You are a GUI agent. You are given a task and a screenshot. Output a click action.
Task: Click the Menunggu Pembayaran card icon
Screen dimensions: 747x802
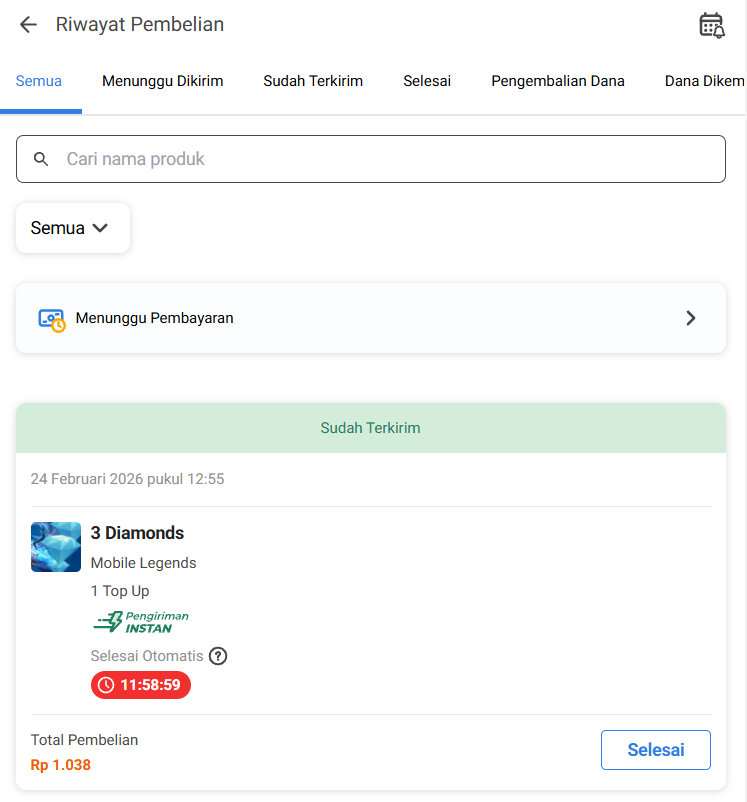coord(51,319)
